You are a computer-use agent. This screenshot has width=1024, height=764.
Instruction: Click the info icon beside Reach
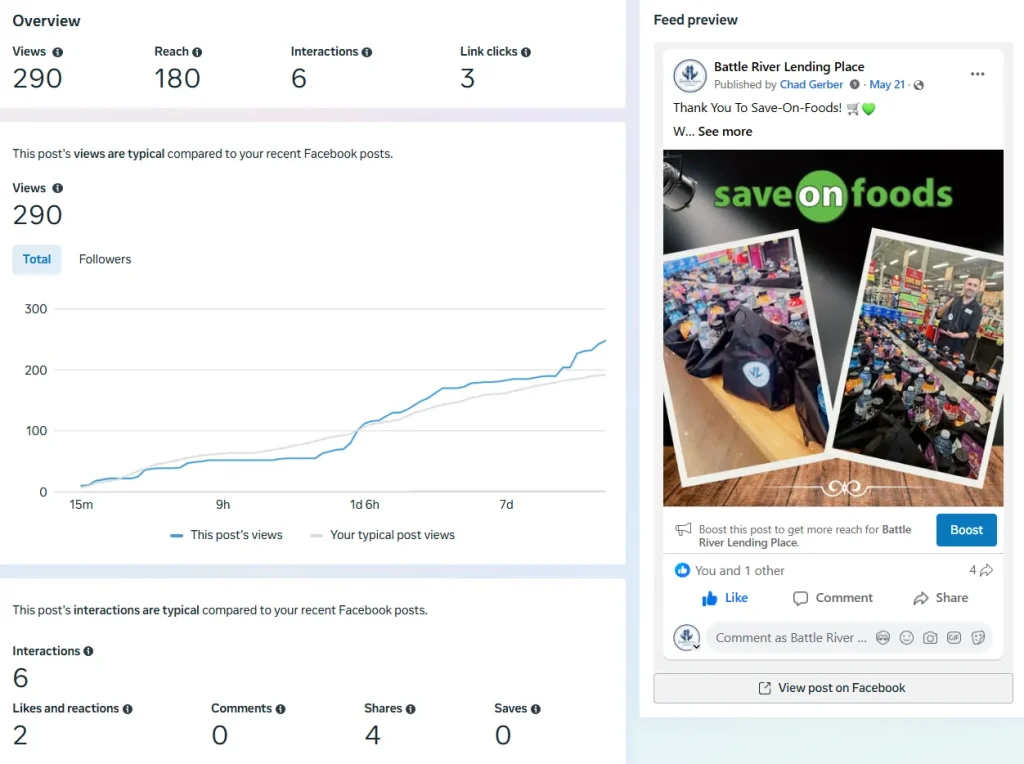[197, 52]
